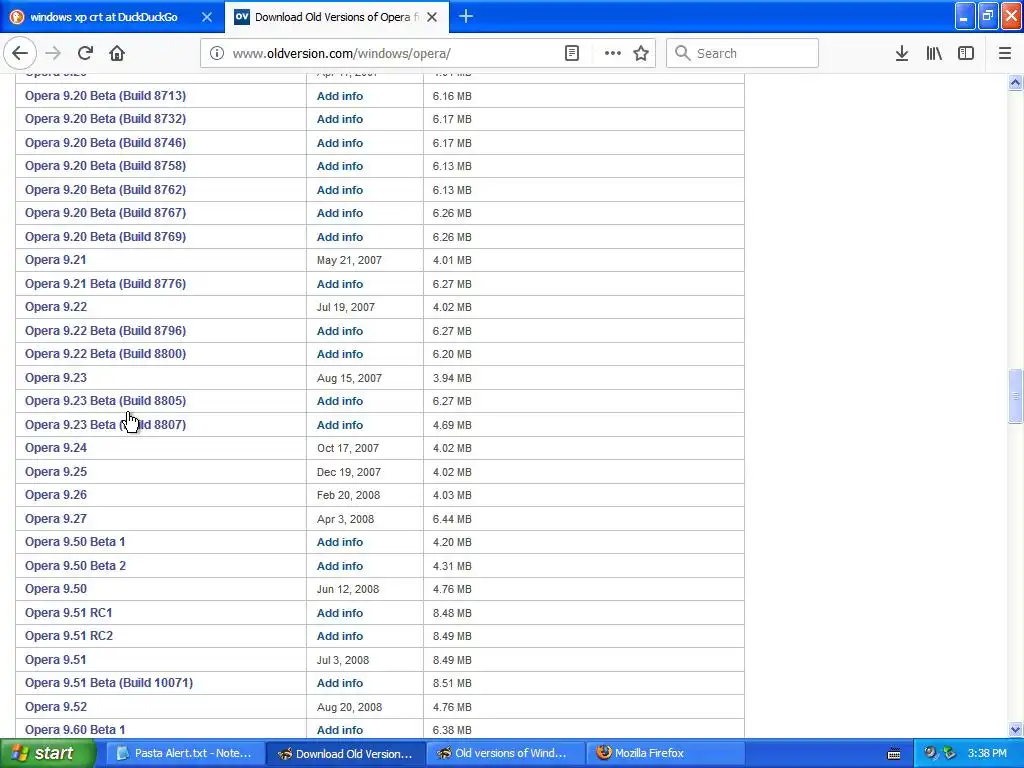Reload the current page
Screen dimensions: 1024x768
[x=85, y=53]
